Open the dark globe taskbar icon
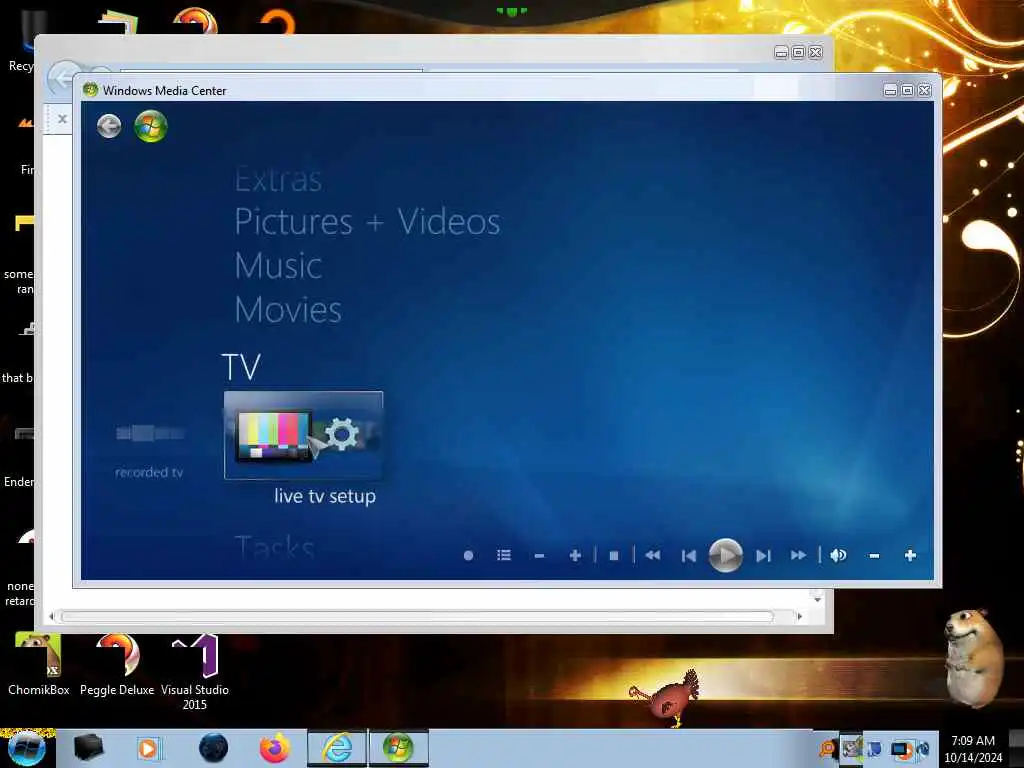This screenshot has width=1024, height=768. 214,748
